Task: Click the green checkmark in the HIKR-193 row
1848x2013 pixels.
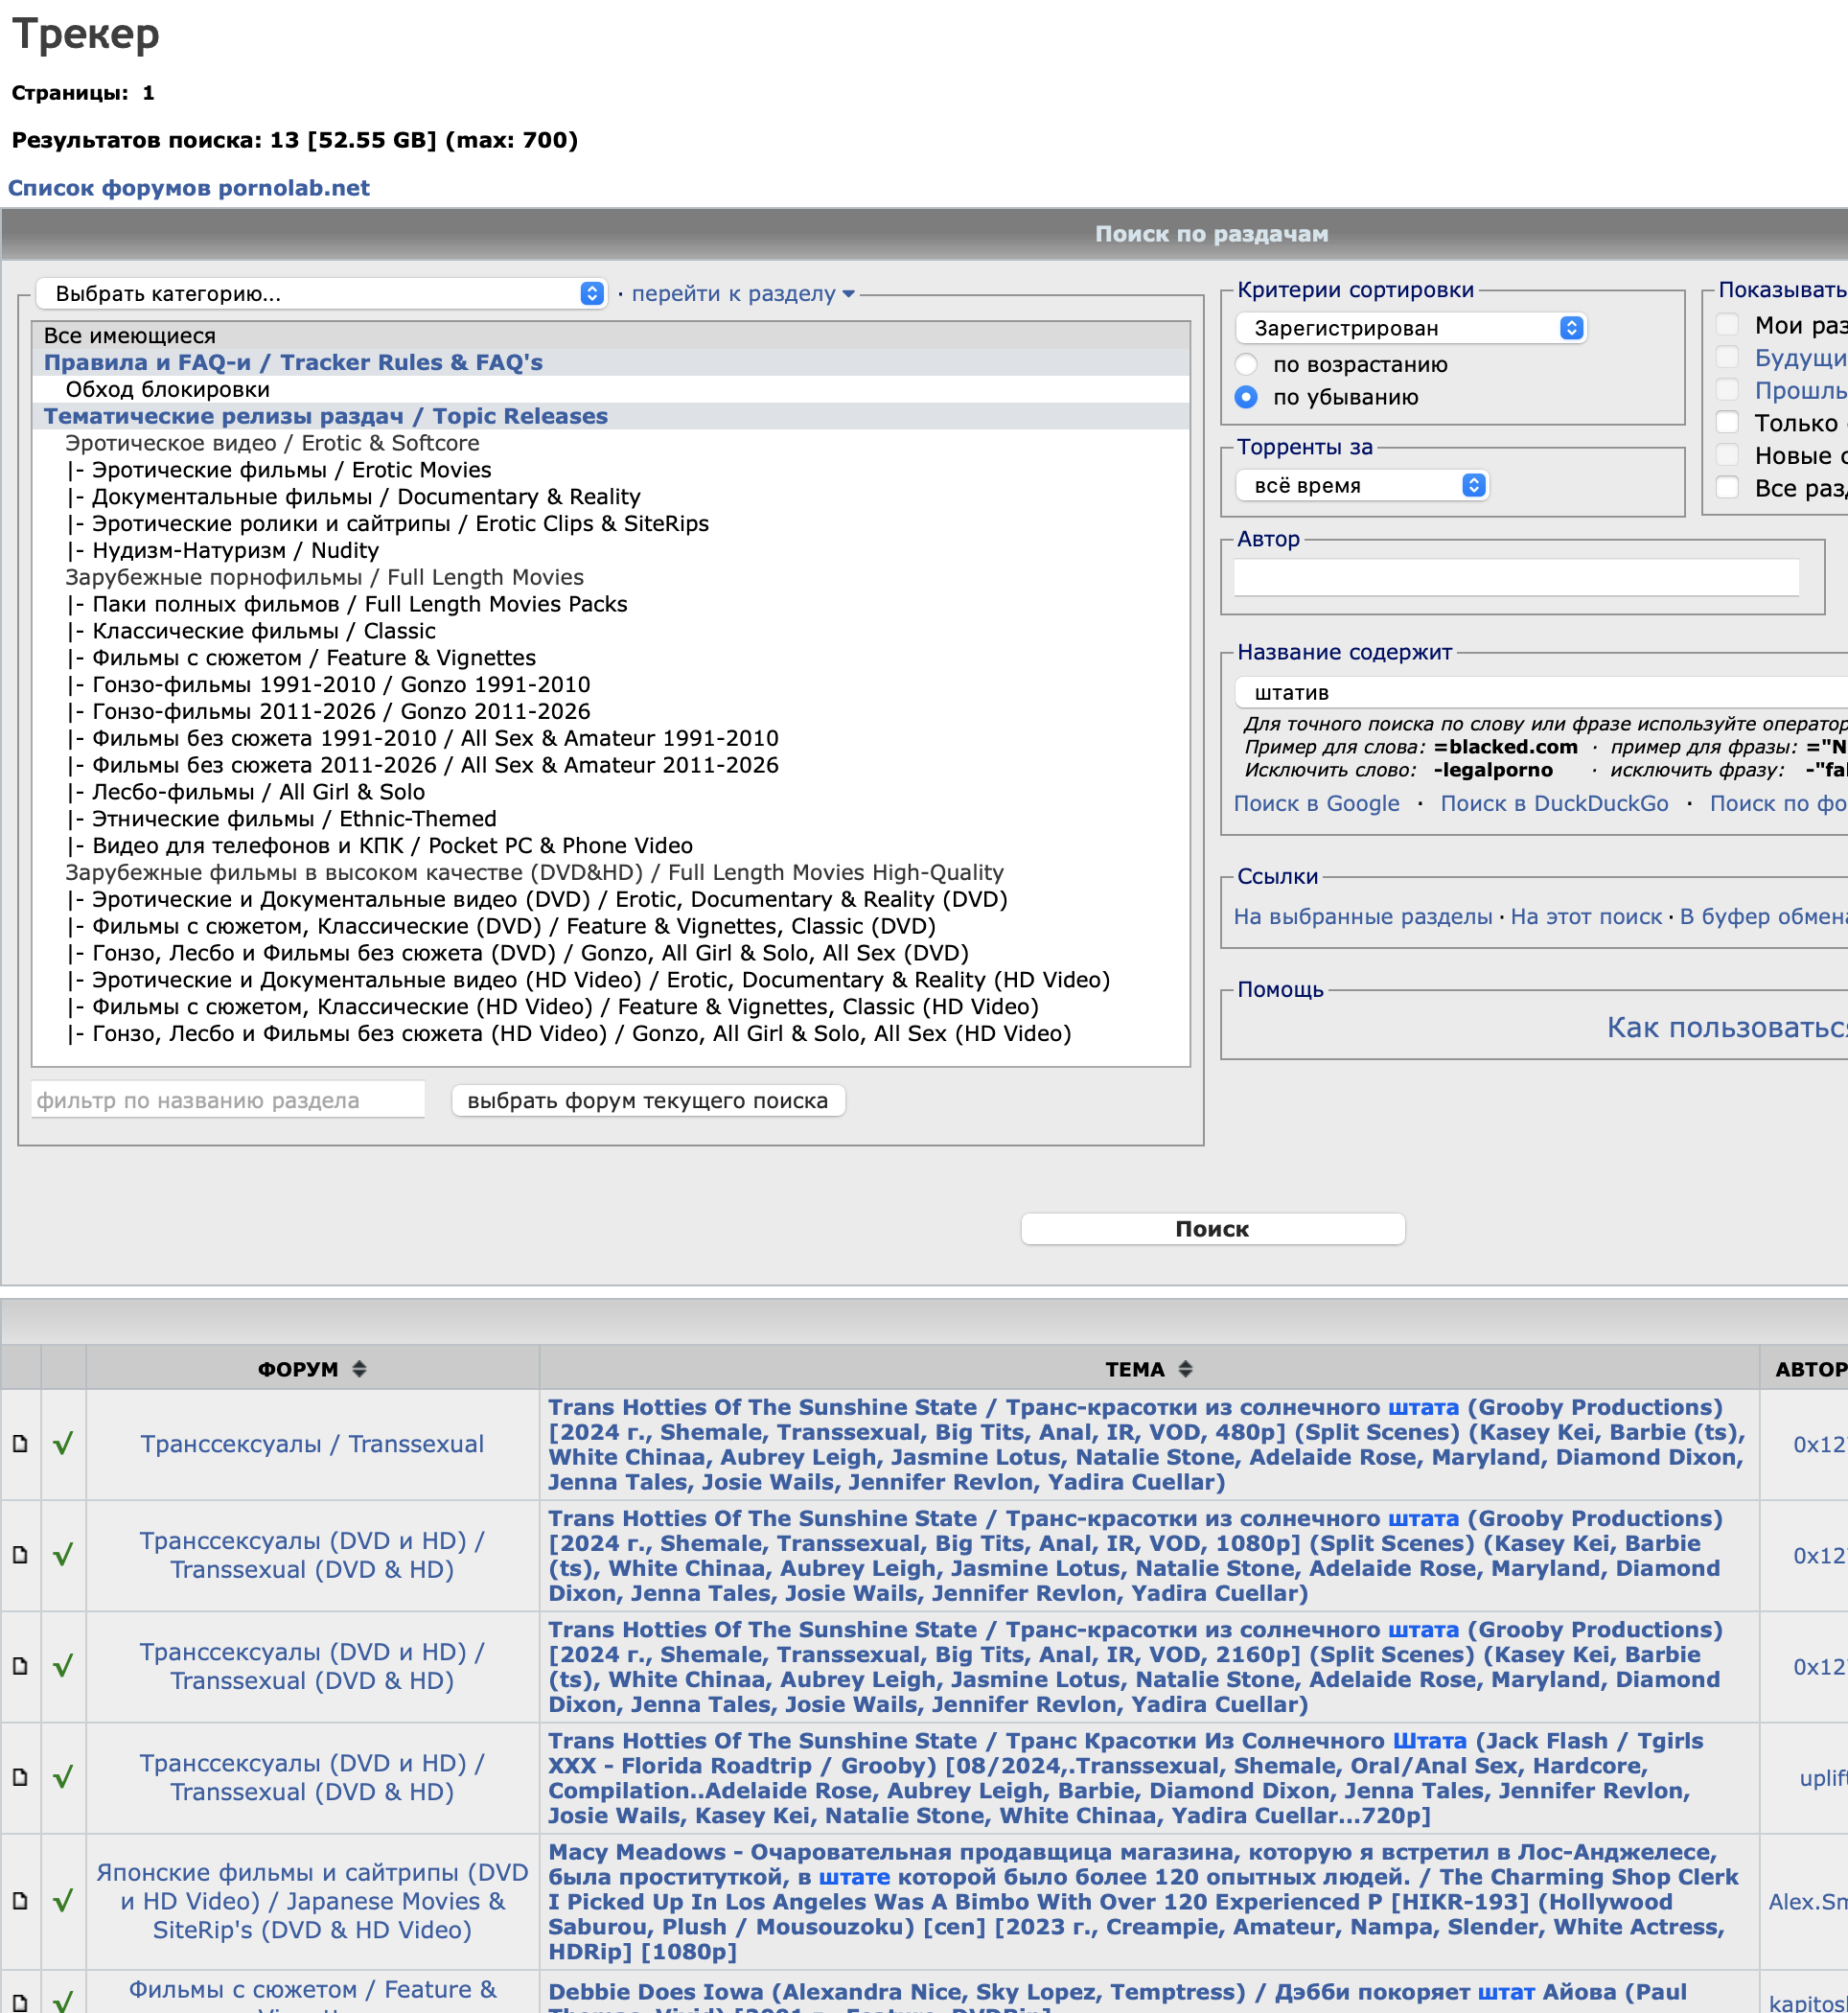Action: coord(63,1901)
